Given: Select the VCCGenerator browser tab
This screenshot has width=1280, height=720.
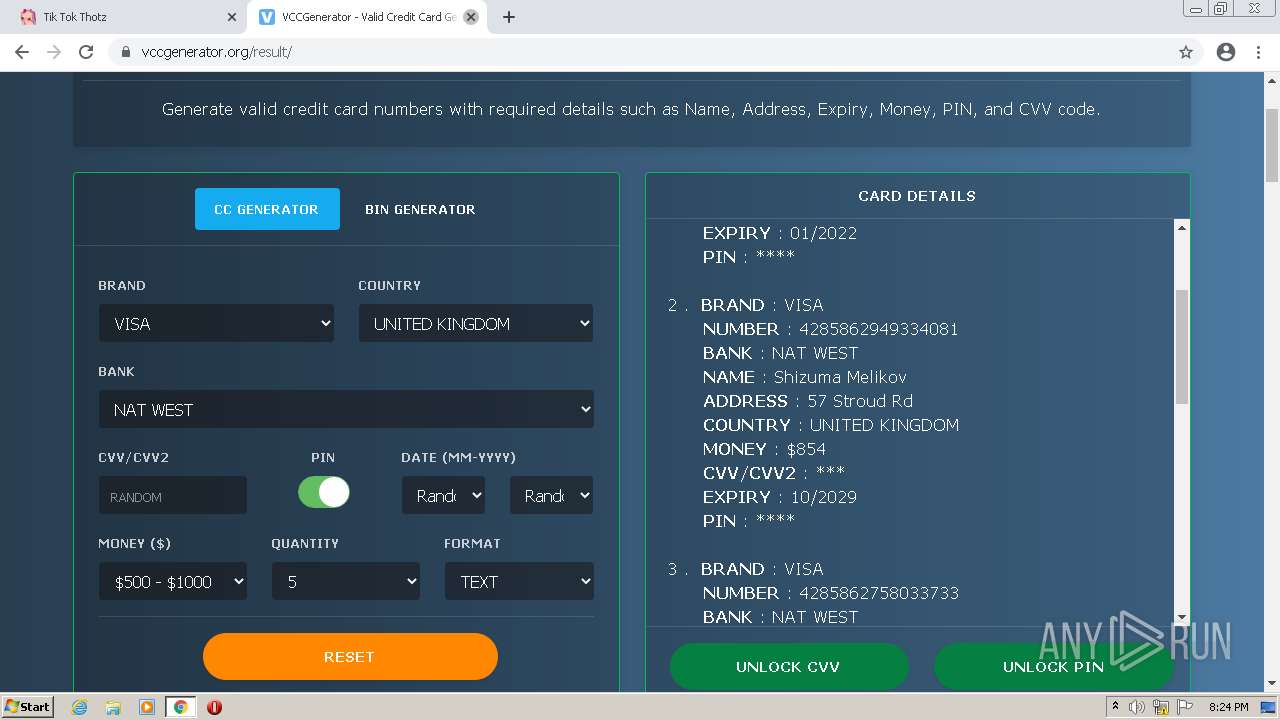Looking at the screenshot, I should point(367,17).
